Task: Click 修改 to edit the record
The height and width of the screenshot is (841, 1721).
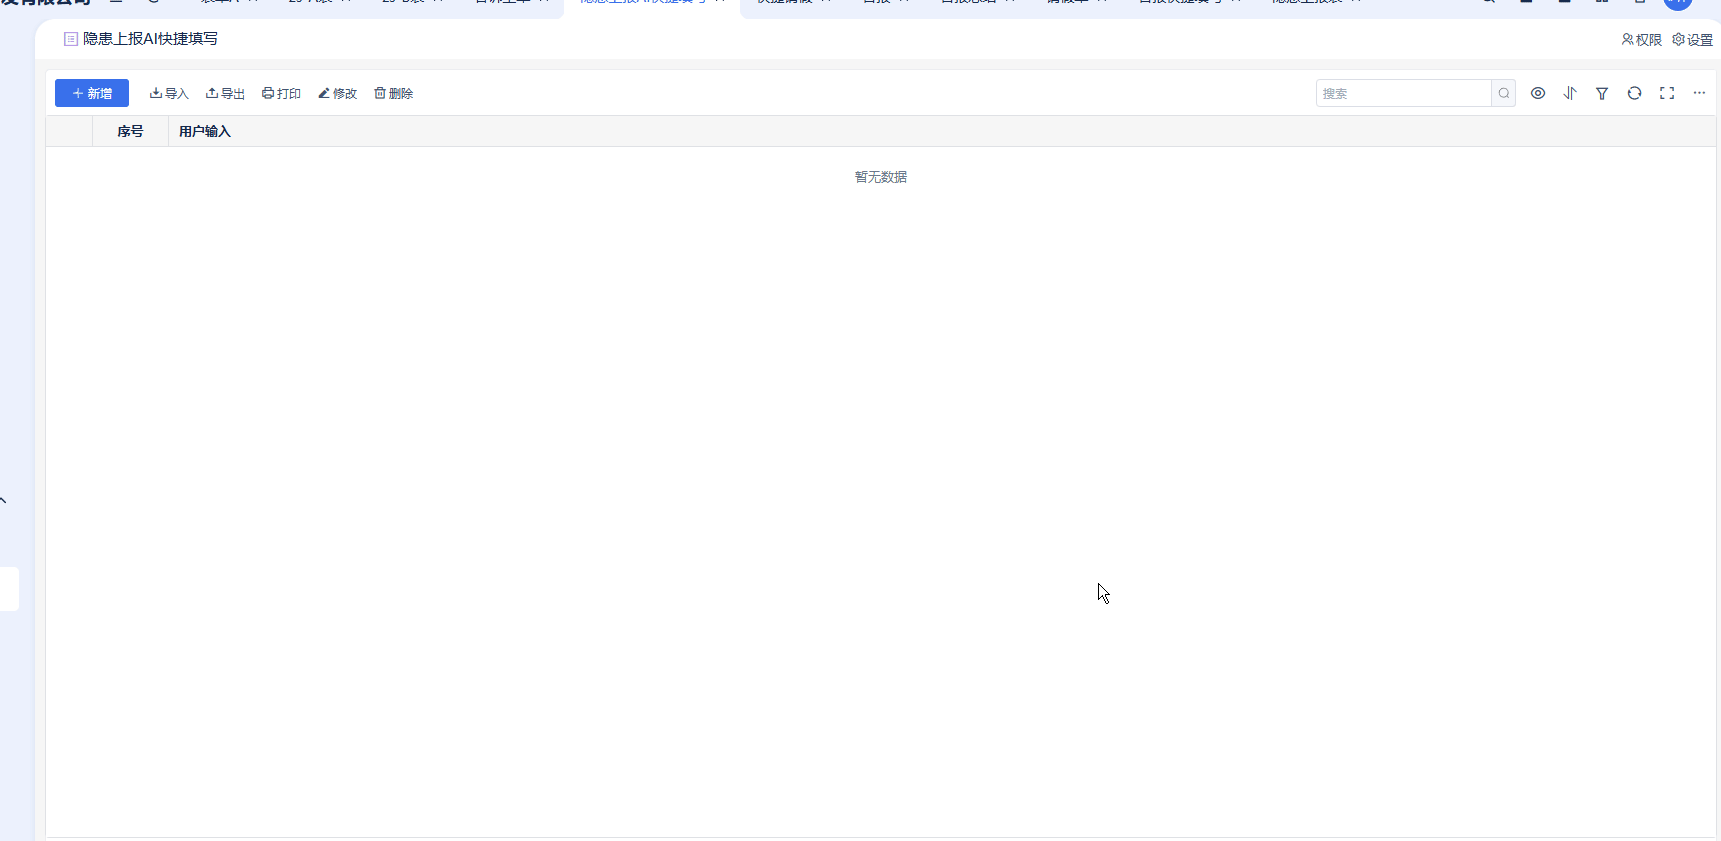Action: tap(338, 93)
